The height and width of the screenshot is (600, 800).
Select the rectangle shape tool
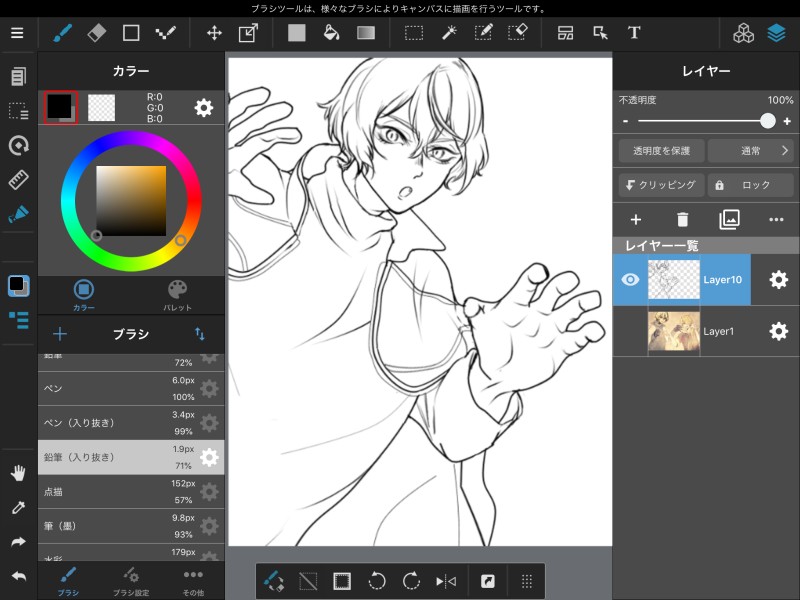click(x=131, y=33)
